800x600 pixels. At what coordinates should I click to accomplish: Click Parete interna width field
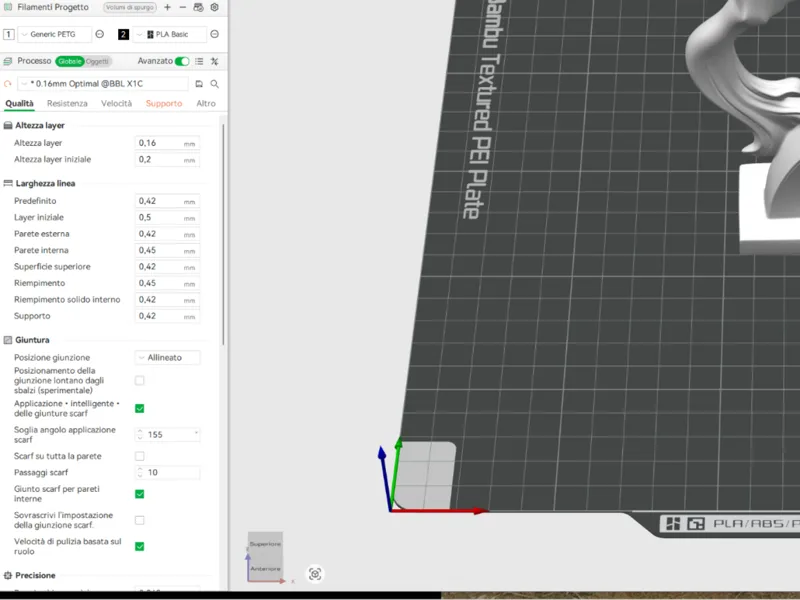coord(167,250)
